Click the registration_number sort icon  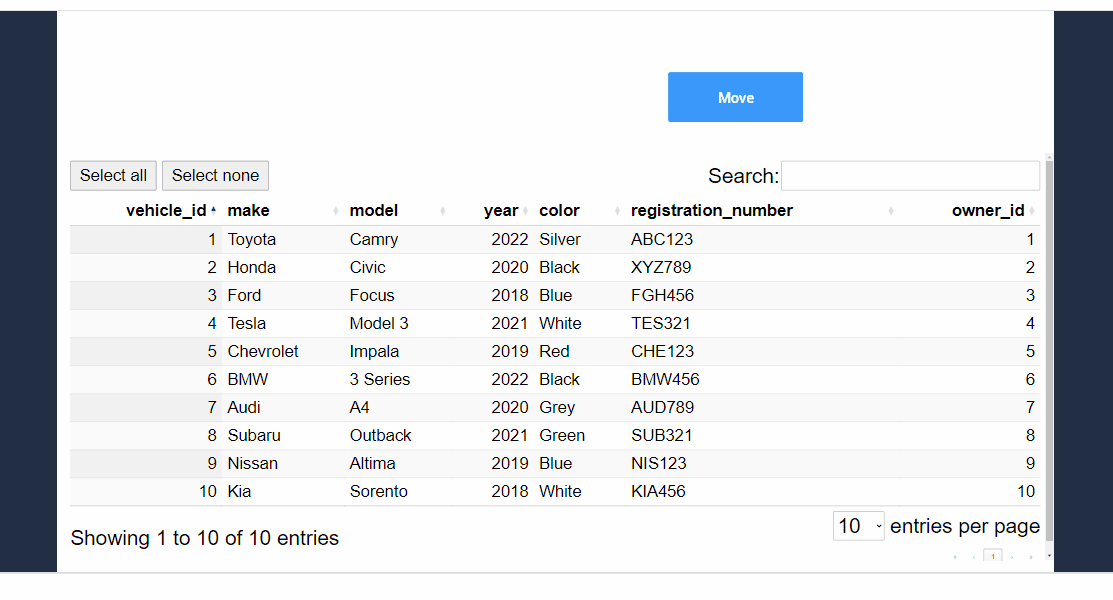891,211
